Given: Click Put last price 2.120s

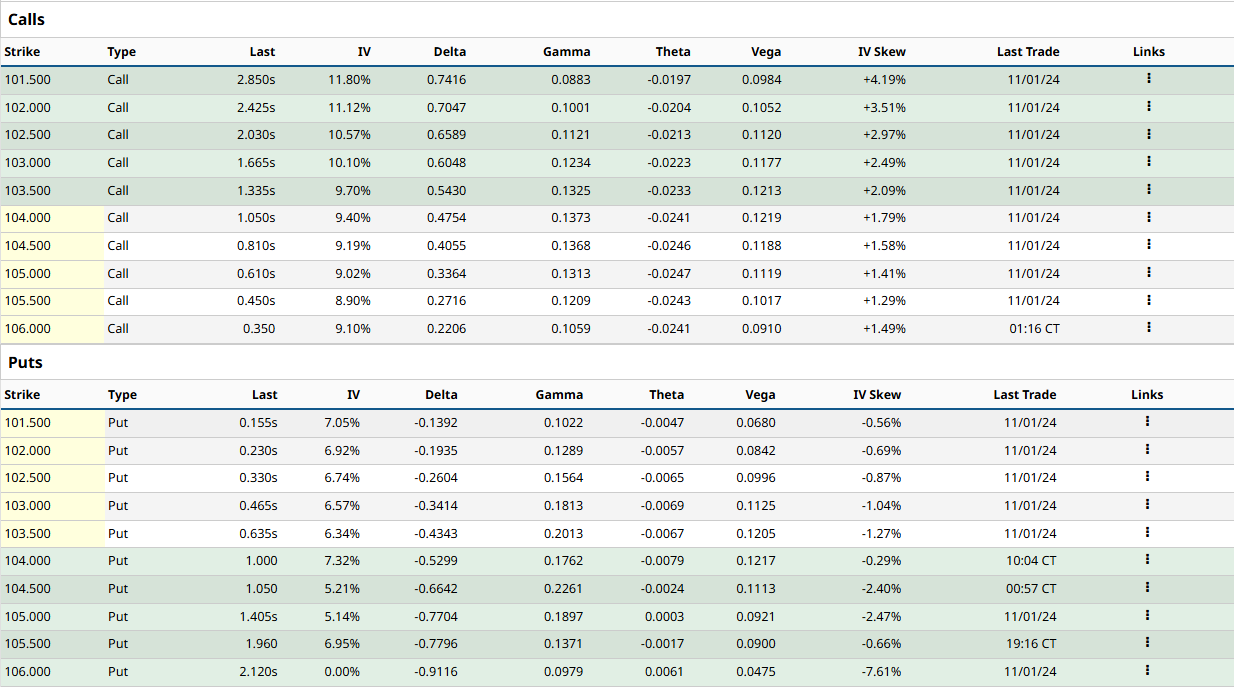Looking at the screenshot, I should pyautogui.click(x=258, y=672).
